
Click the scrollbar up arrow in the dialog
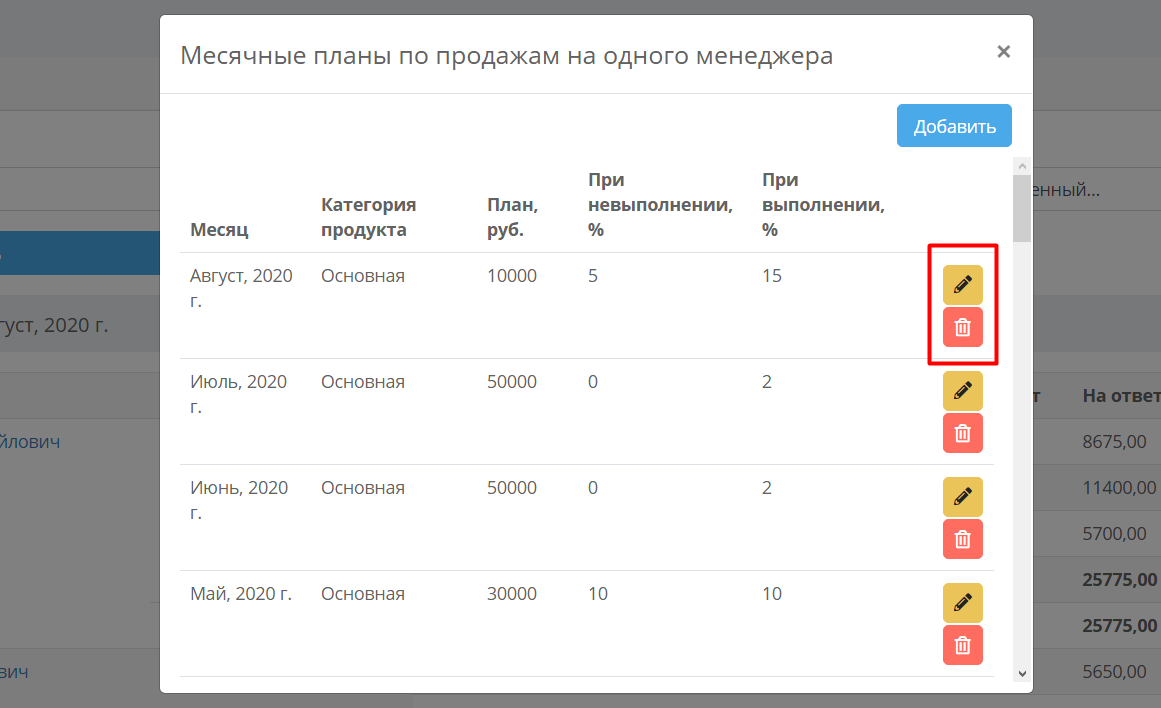pyautogui.click(x=1022, y=166)
